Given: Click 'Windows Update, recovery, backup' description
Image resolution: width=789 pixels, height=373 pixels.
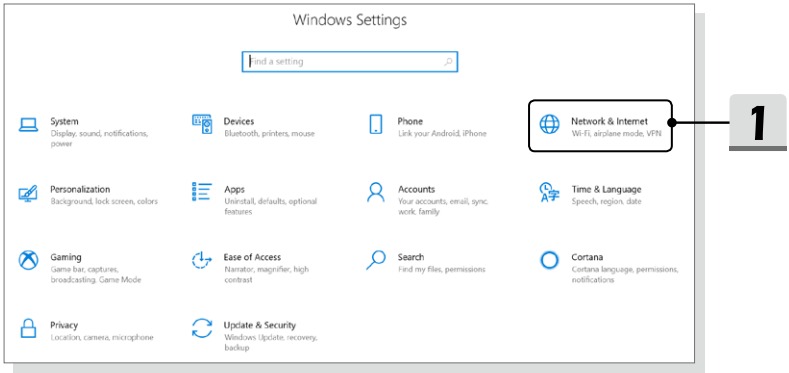Looking at the screenshot, I should coord(270,342).
